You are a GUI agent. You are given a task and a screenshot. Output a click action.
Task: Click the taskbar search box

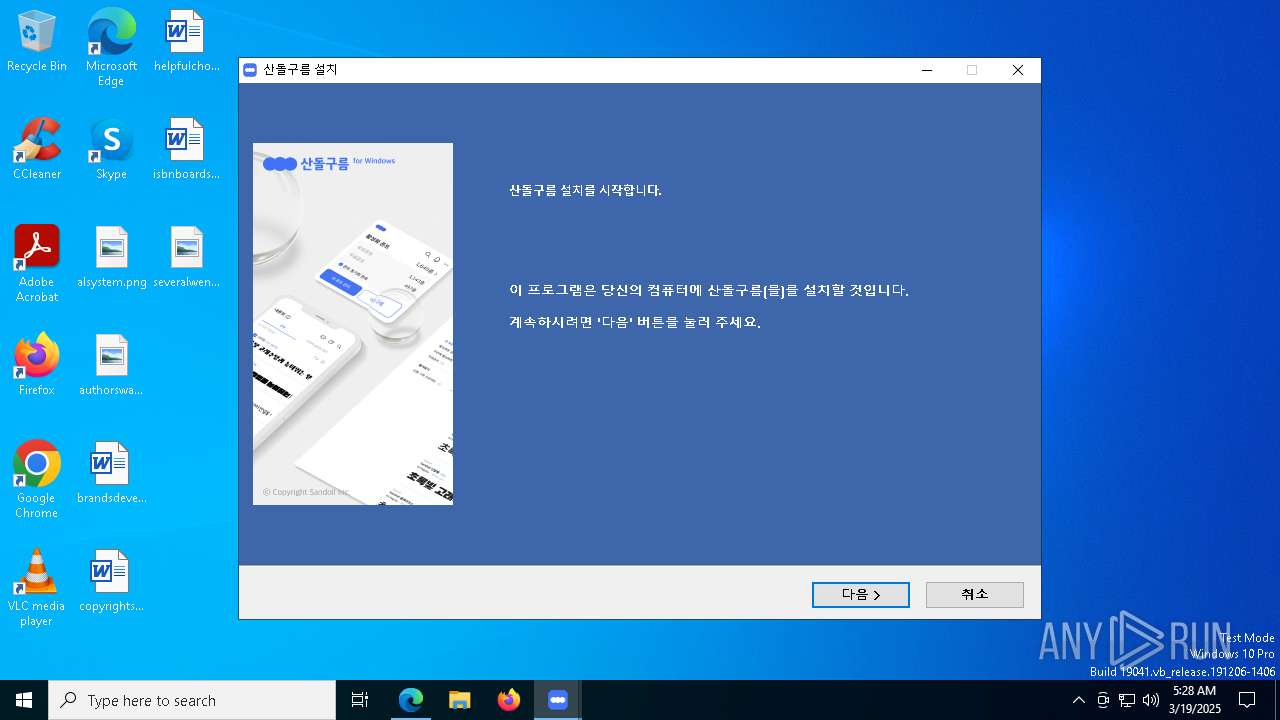192,700
